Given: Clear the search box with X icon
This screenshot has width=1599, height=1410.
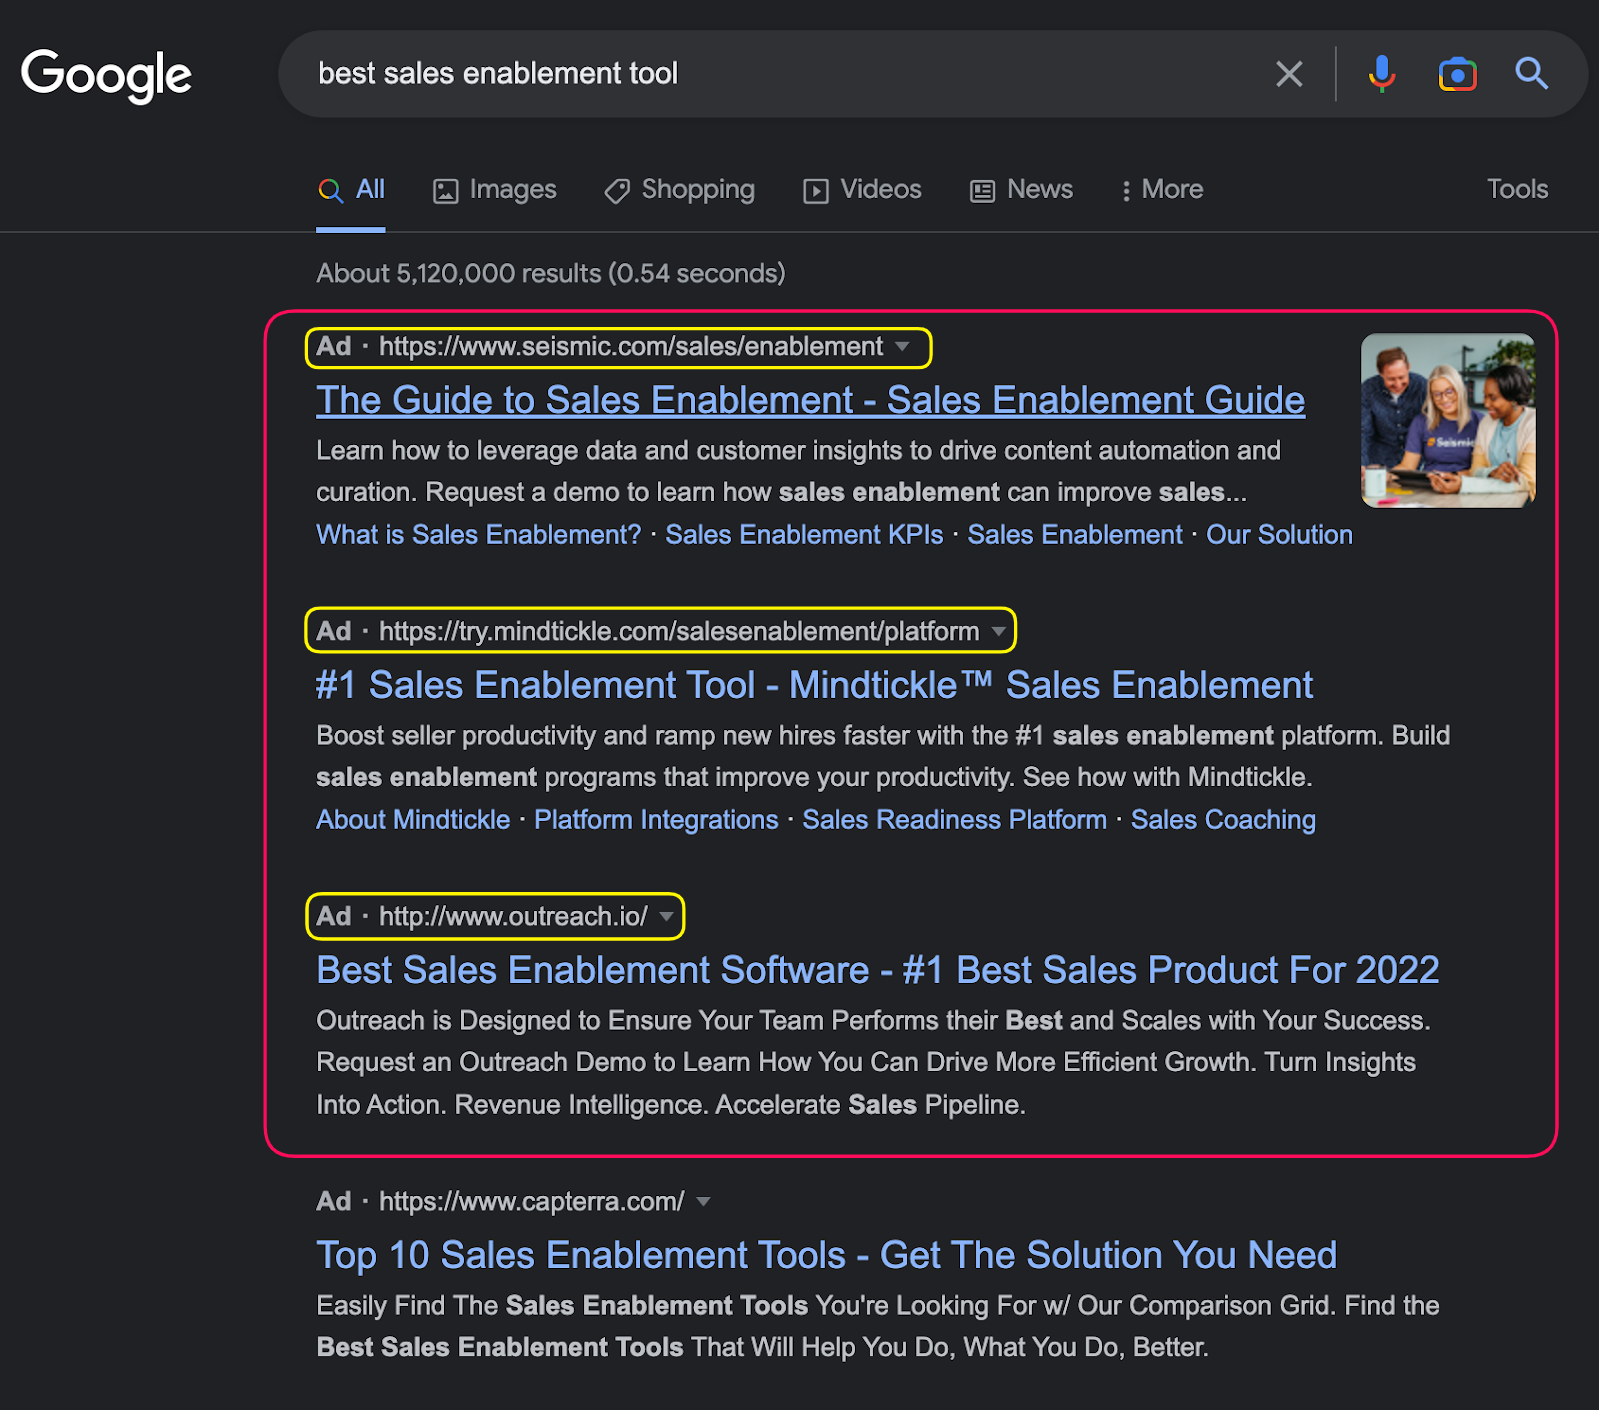Looking at the screenshot, I should pos(1289,74).
